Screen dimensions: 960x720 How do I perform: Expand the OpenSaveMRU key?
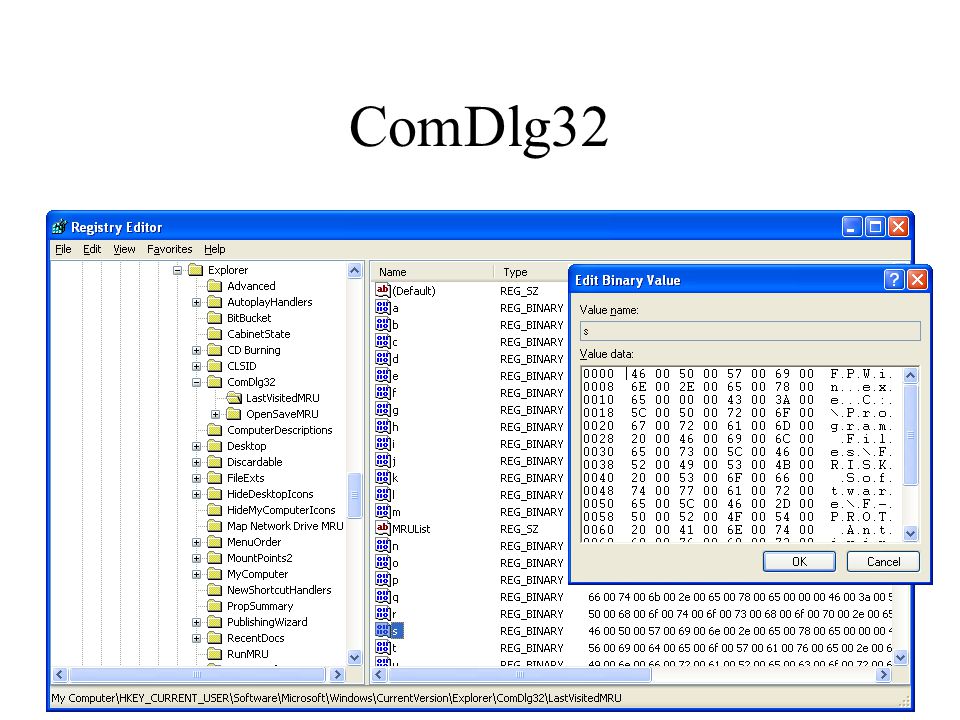(216, 414)
